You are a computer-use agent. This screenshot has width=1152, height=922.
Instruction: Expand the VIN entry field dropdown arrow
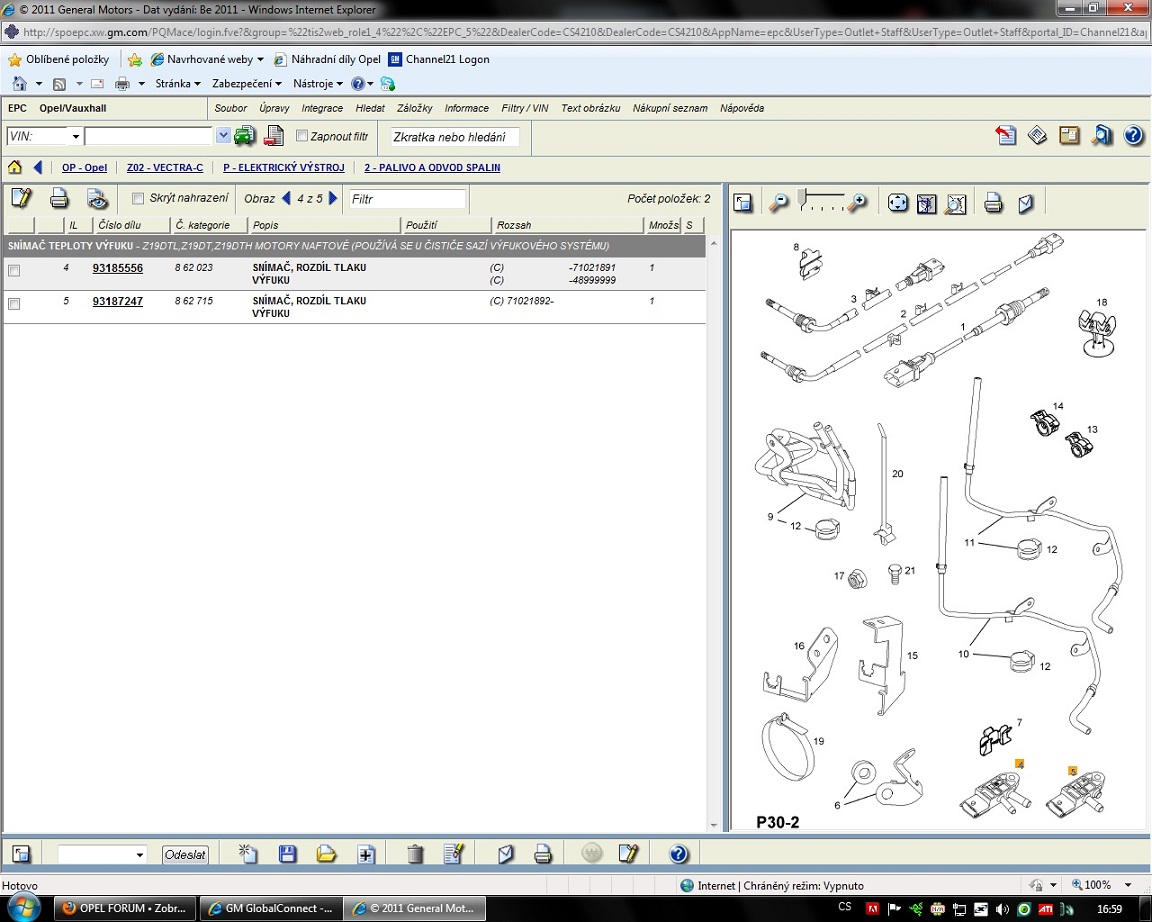(223, 136)
